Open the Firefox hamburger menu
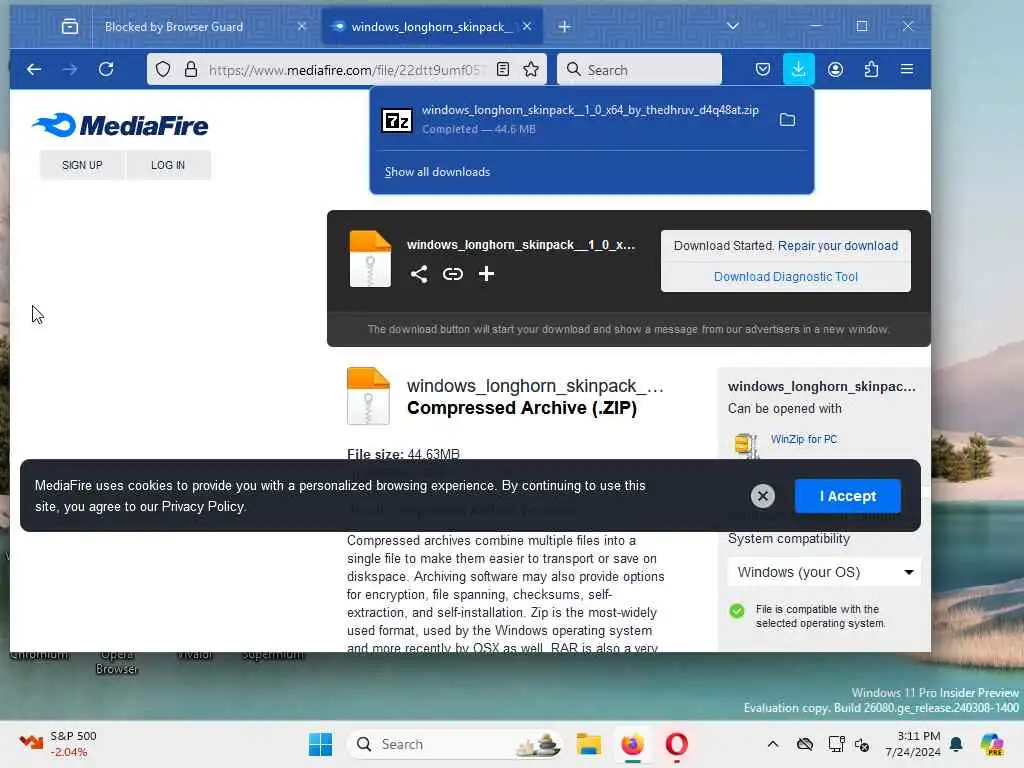Viewport: 1024px width, 768px height. (x=906, y=69)
